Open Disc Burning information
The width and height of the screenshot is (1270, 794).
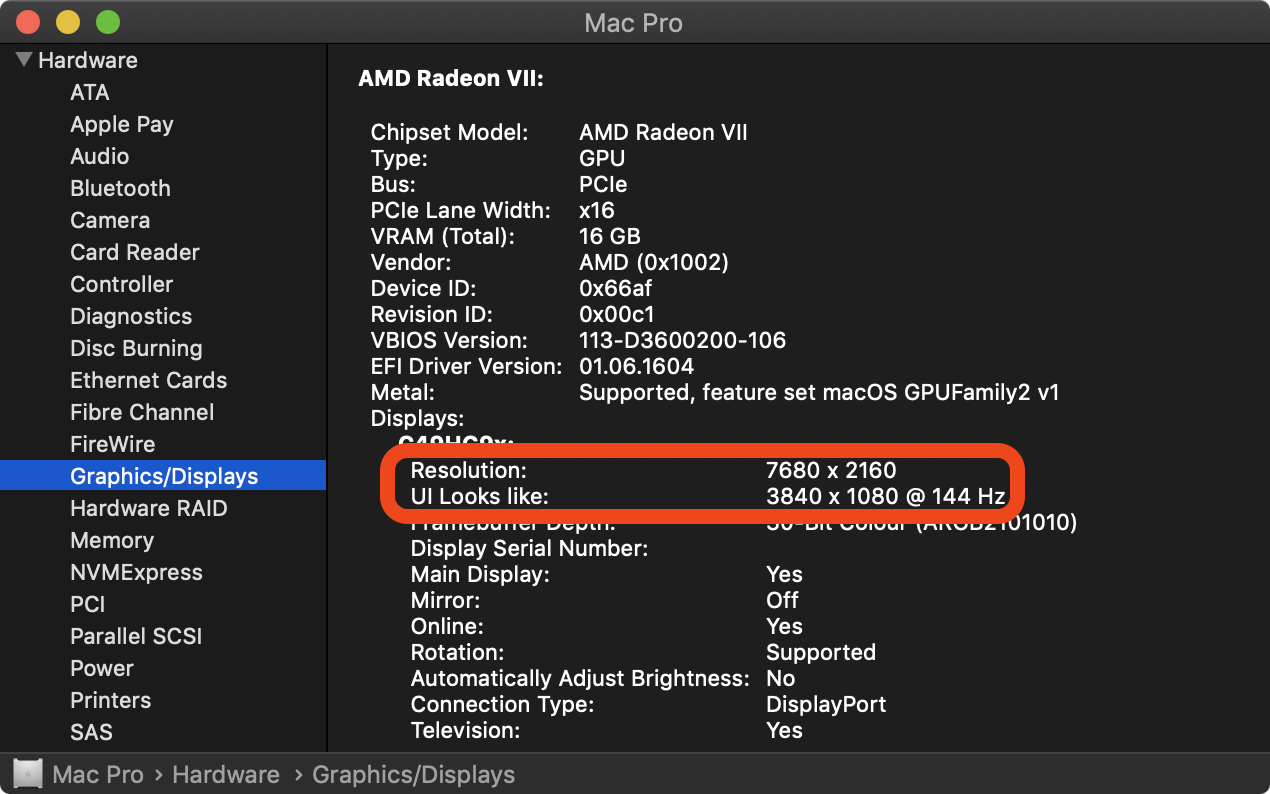(136, 348)
